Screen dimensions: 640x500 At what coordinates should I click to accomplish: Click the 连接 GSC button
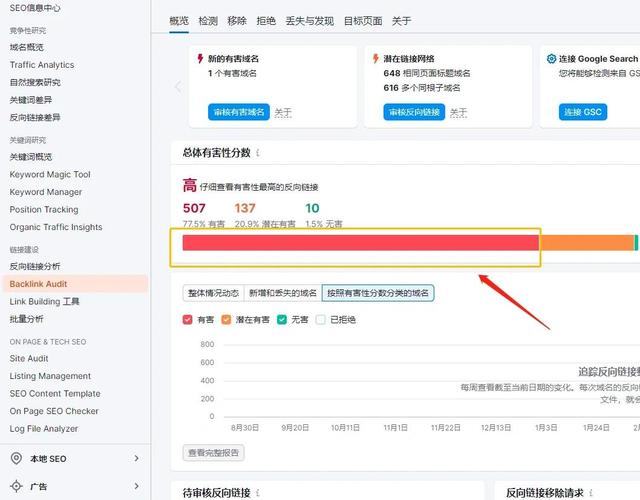[x=583, y=112]
